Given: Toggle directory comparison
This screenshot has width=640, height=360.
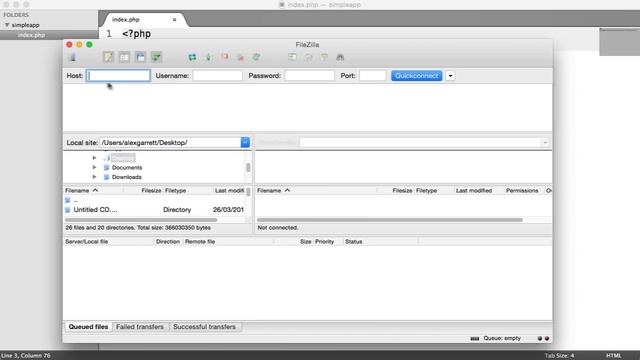Looking at the screenshot, I should pyautogui.click(x=309, y=57).
